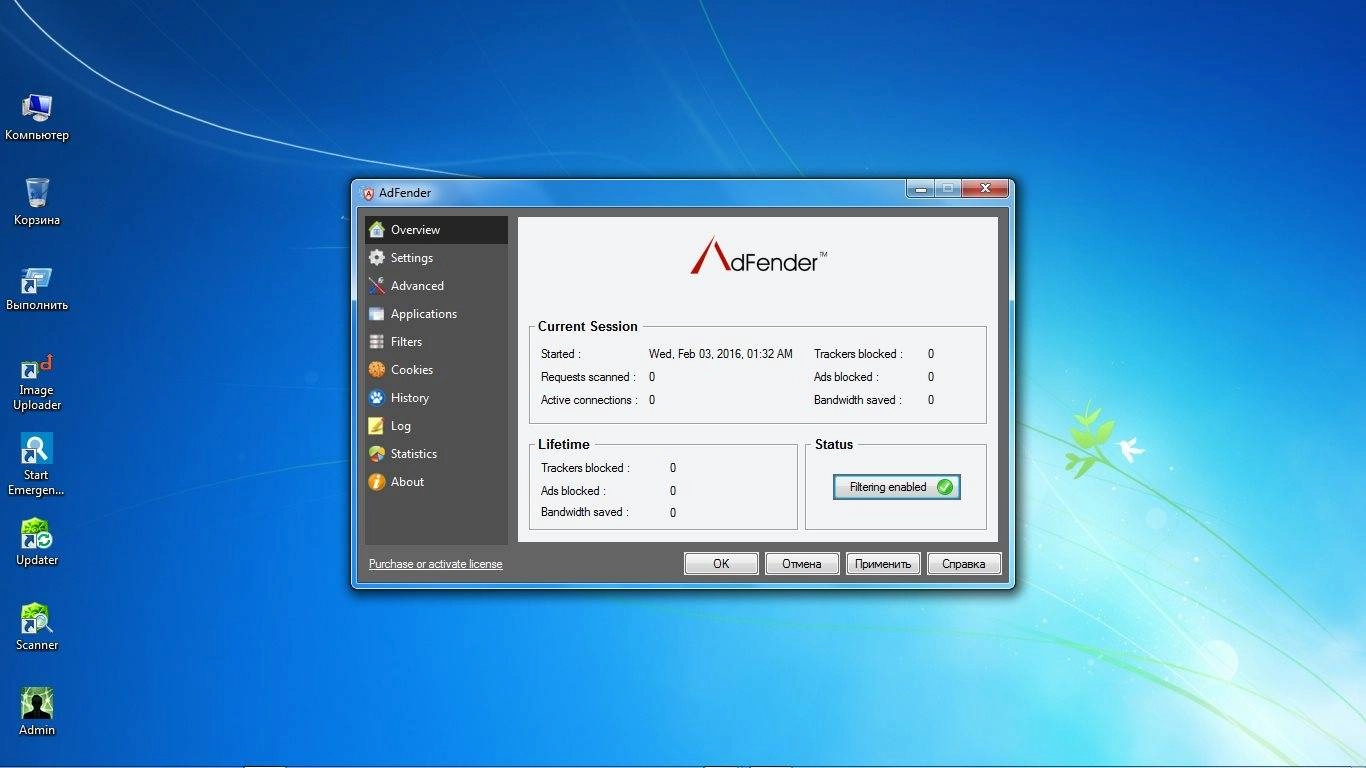This screenshot has width=1366, height=768.
Task: Click the Filters list icon
Action: tap(376, 342)
